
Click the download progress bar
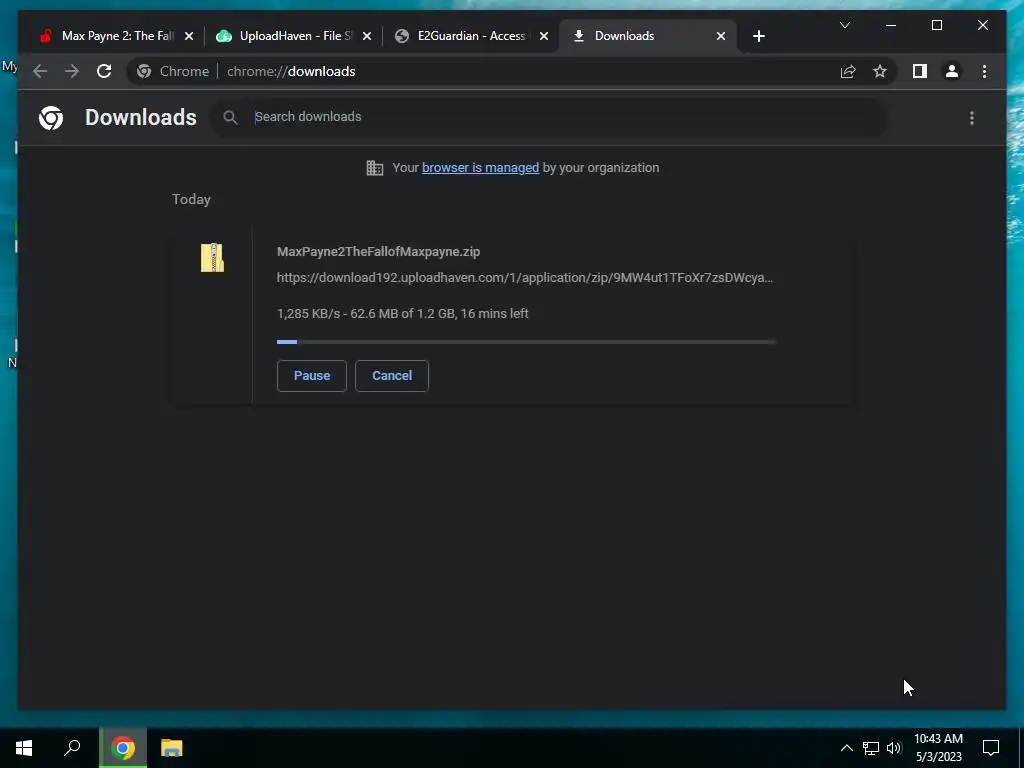pyautogui.click(x=526, y=342)
